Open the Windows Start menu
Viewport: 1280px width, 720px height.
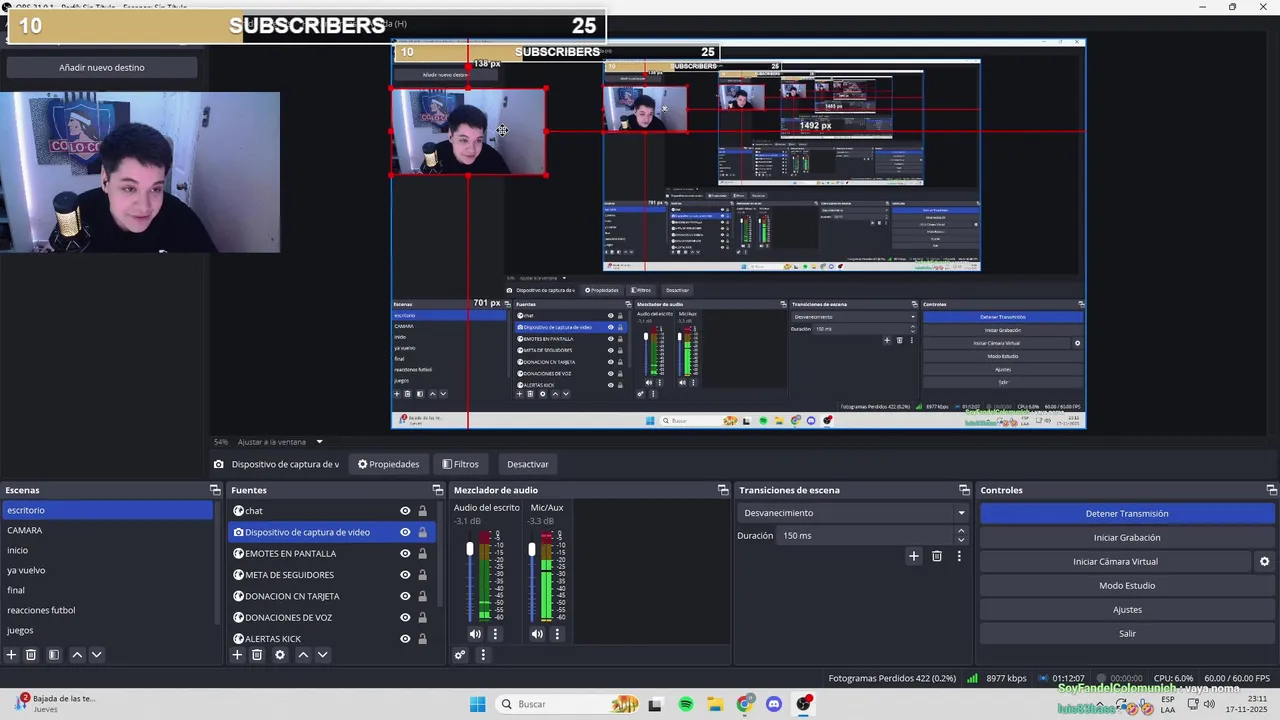(477, 704)
